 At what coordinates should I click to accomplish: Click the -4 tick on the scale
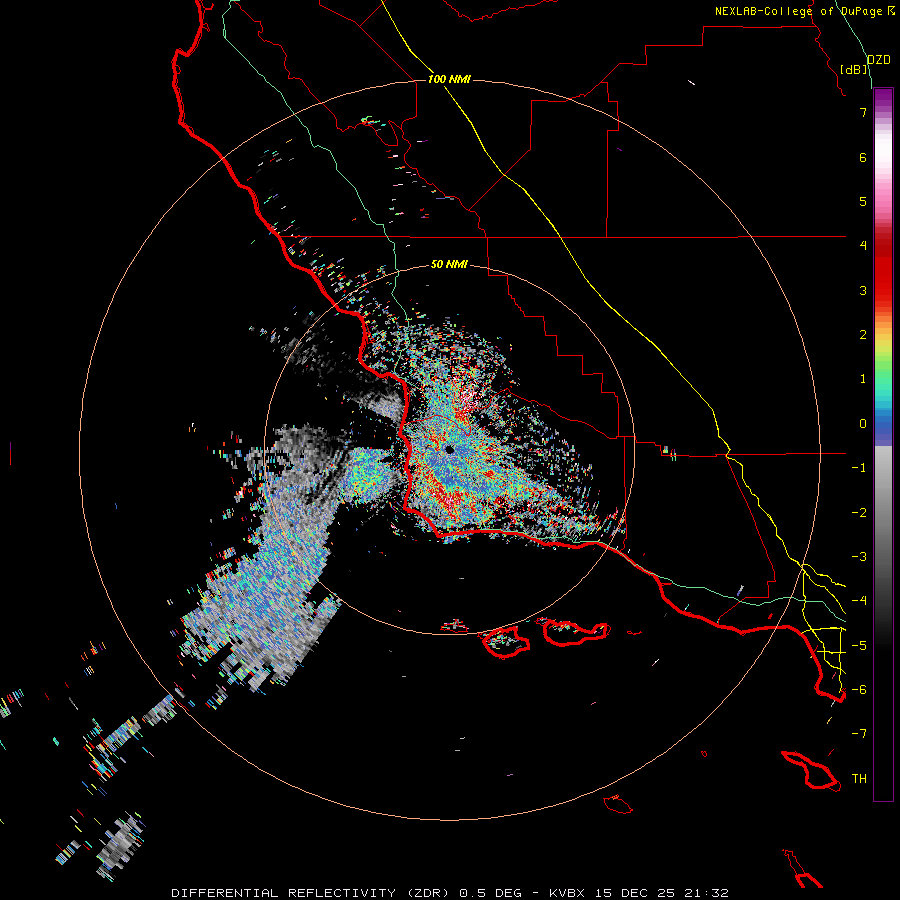point(859,601)
